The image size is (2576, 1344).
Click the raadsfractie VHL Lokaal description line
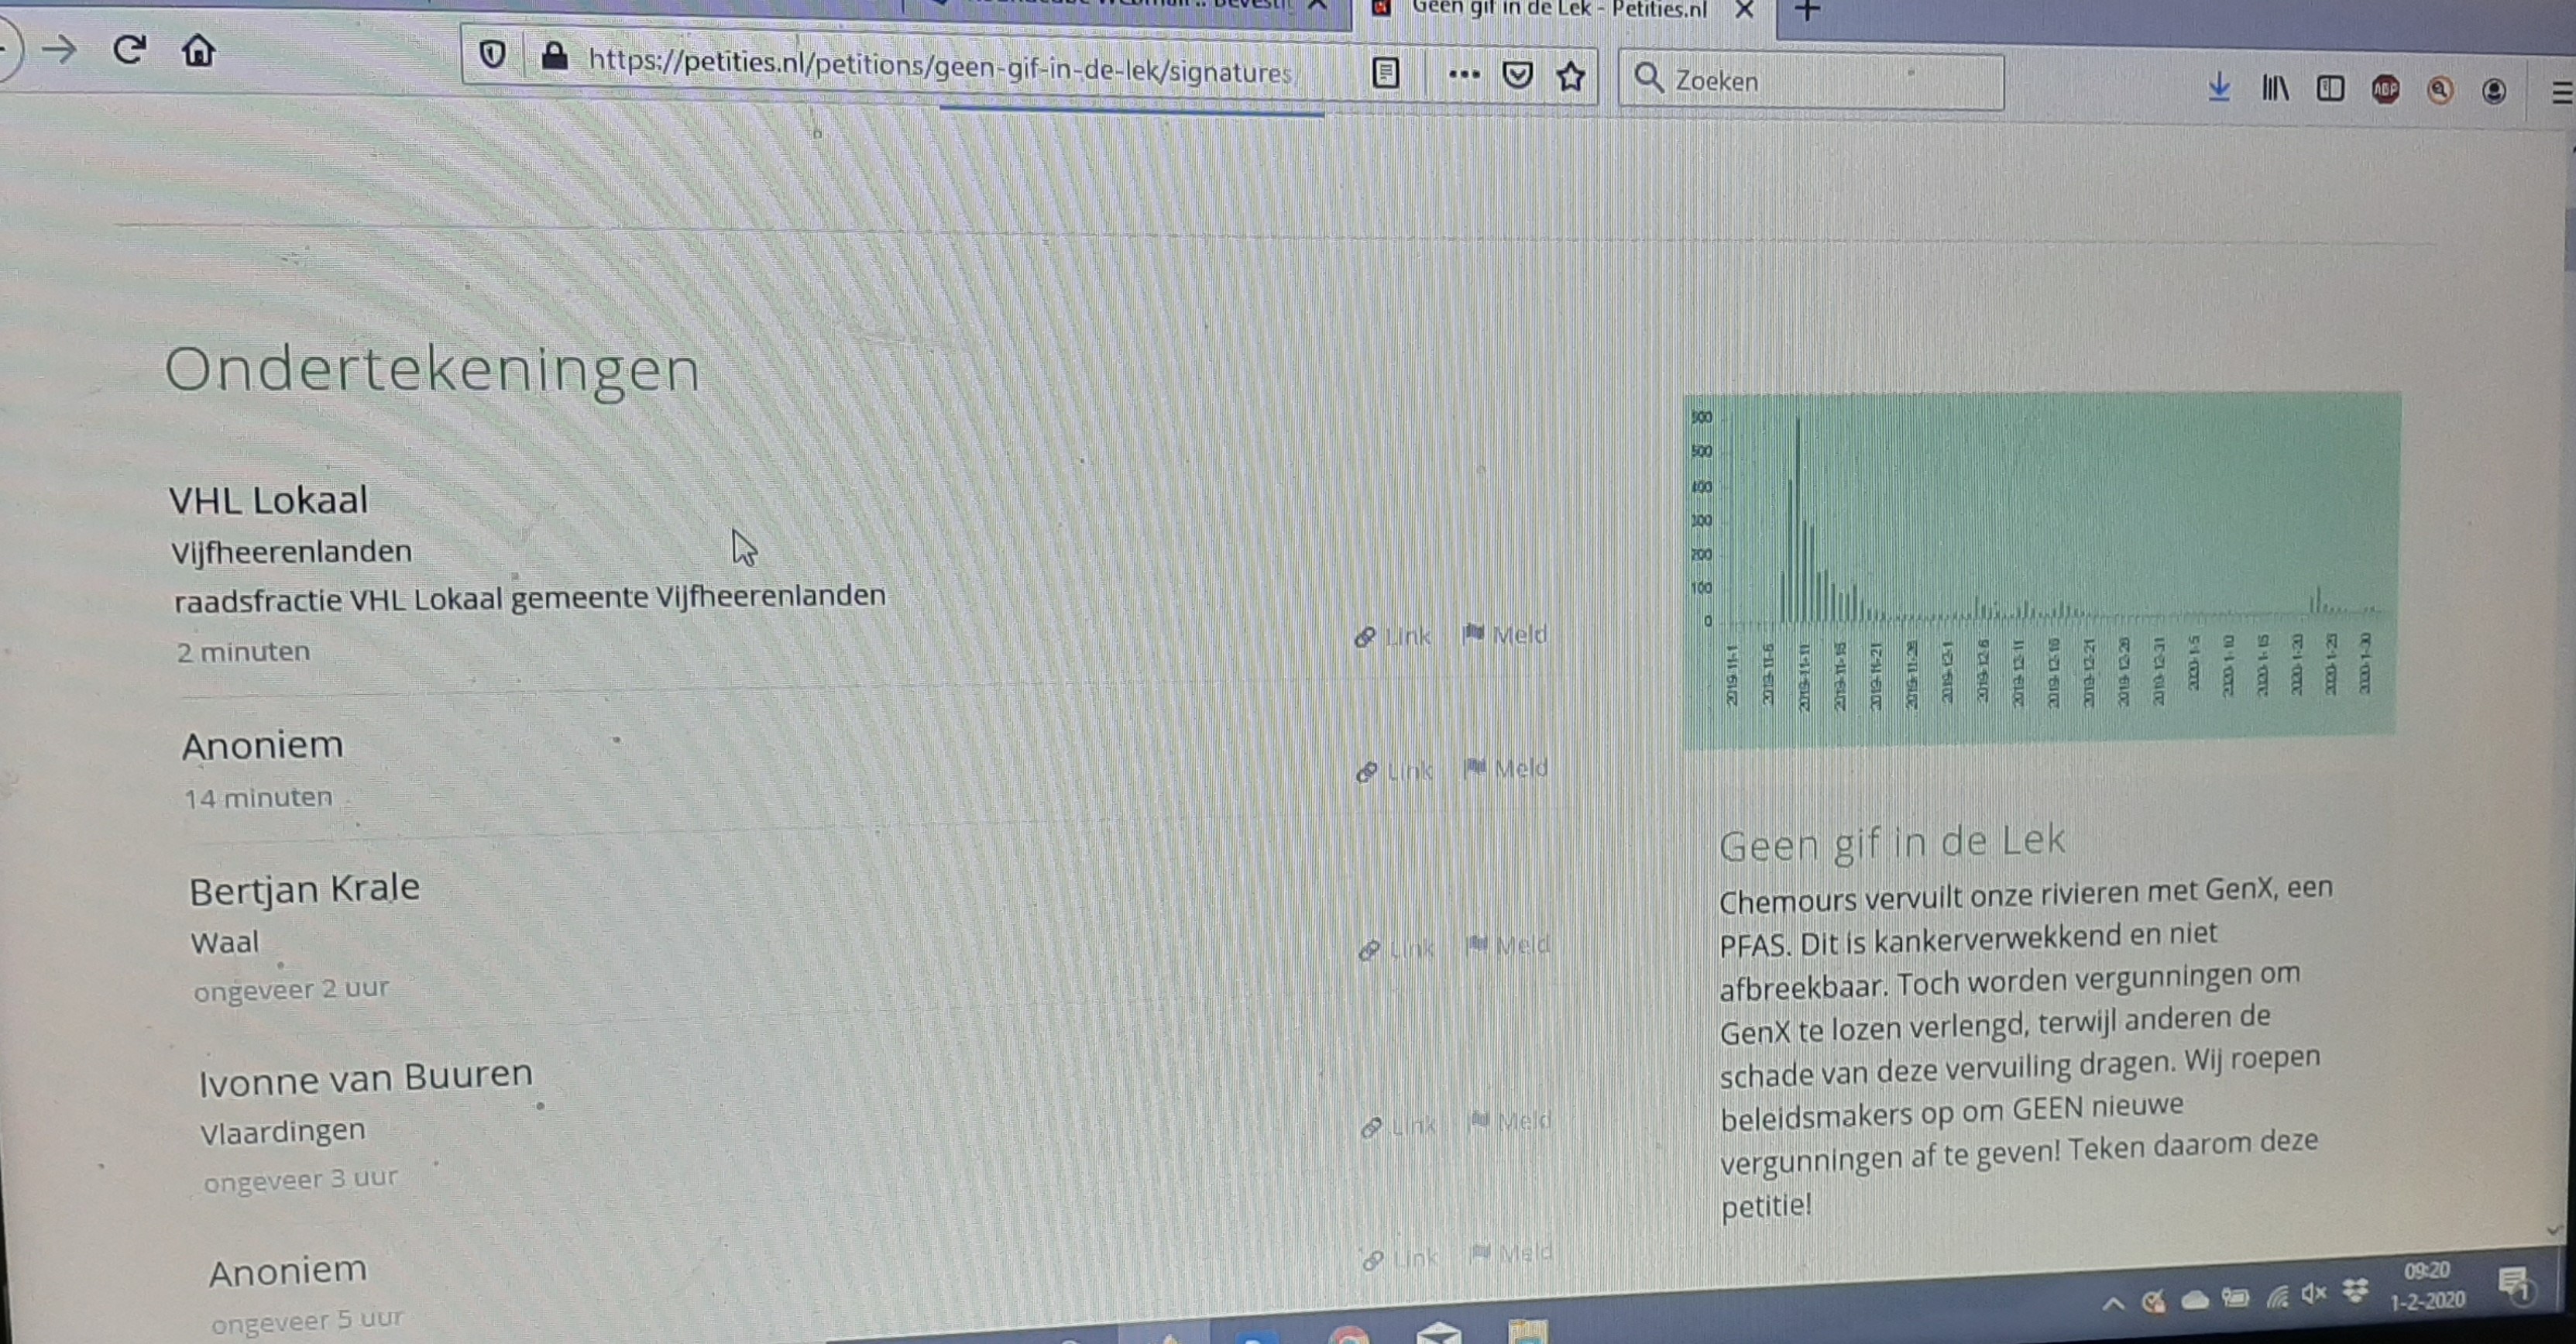pos(529,597)
